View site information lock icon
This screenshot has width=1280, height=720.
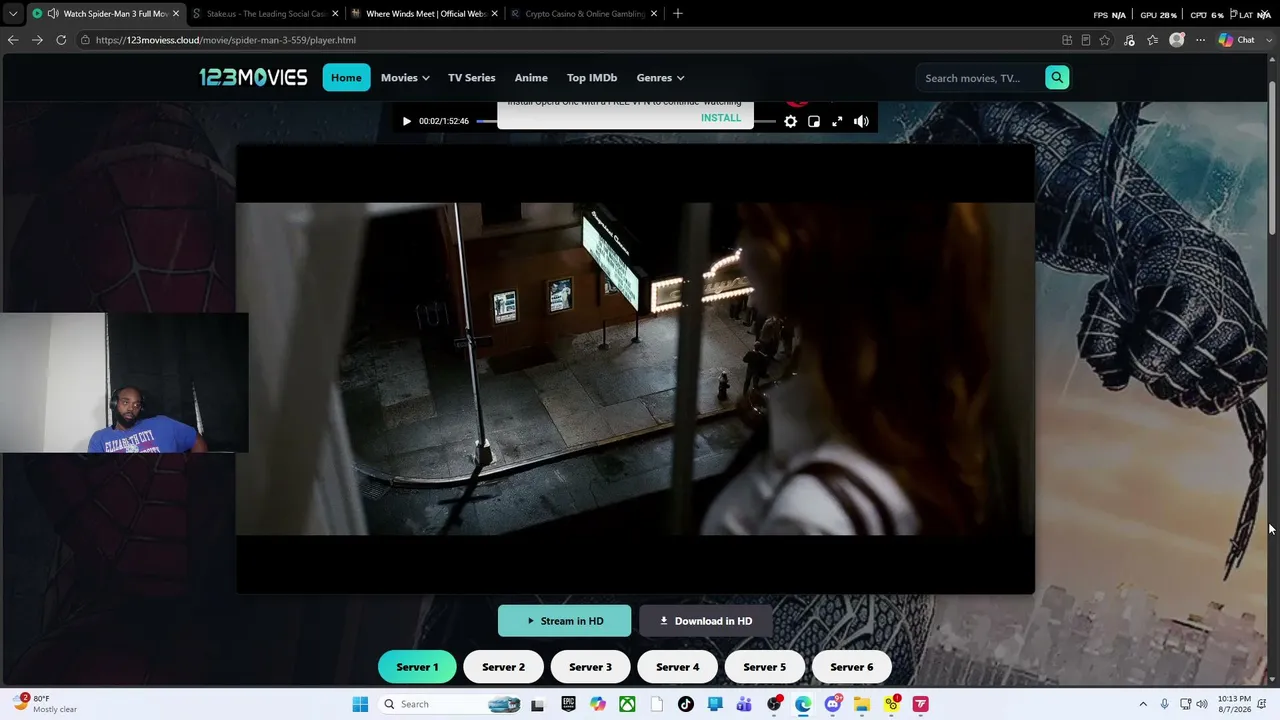(x=86, y=40)
